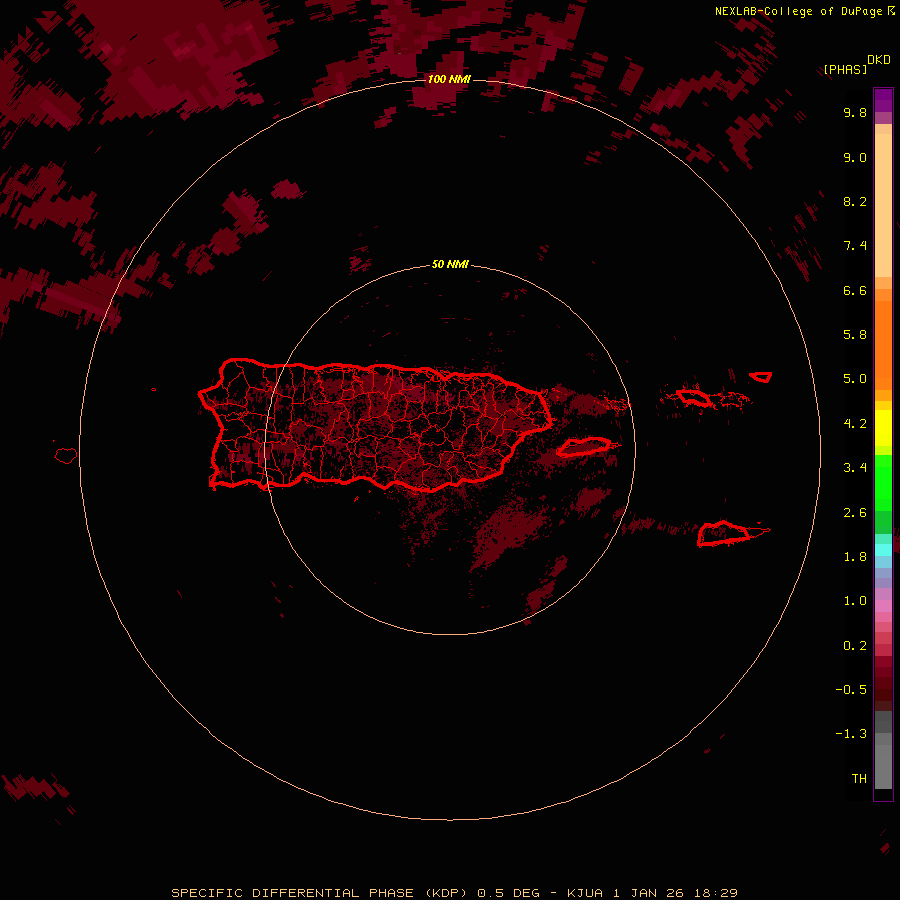Click the NEXLAB-College of DuPage credit text
This screenshot has height=900, width=900.
[x=798, y=11]
